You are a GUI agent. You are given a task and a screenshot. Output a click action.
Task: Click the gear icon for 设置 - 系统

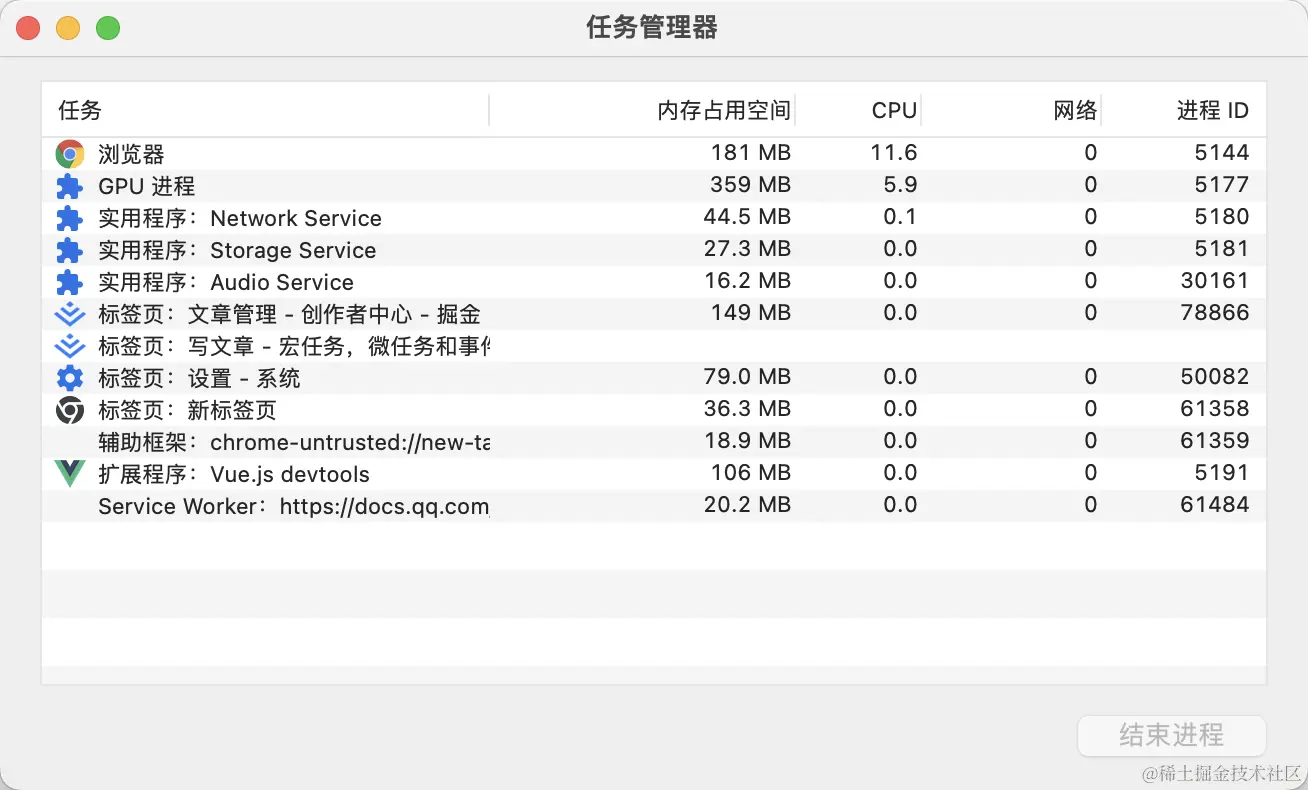[x=69, y=378]
